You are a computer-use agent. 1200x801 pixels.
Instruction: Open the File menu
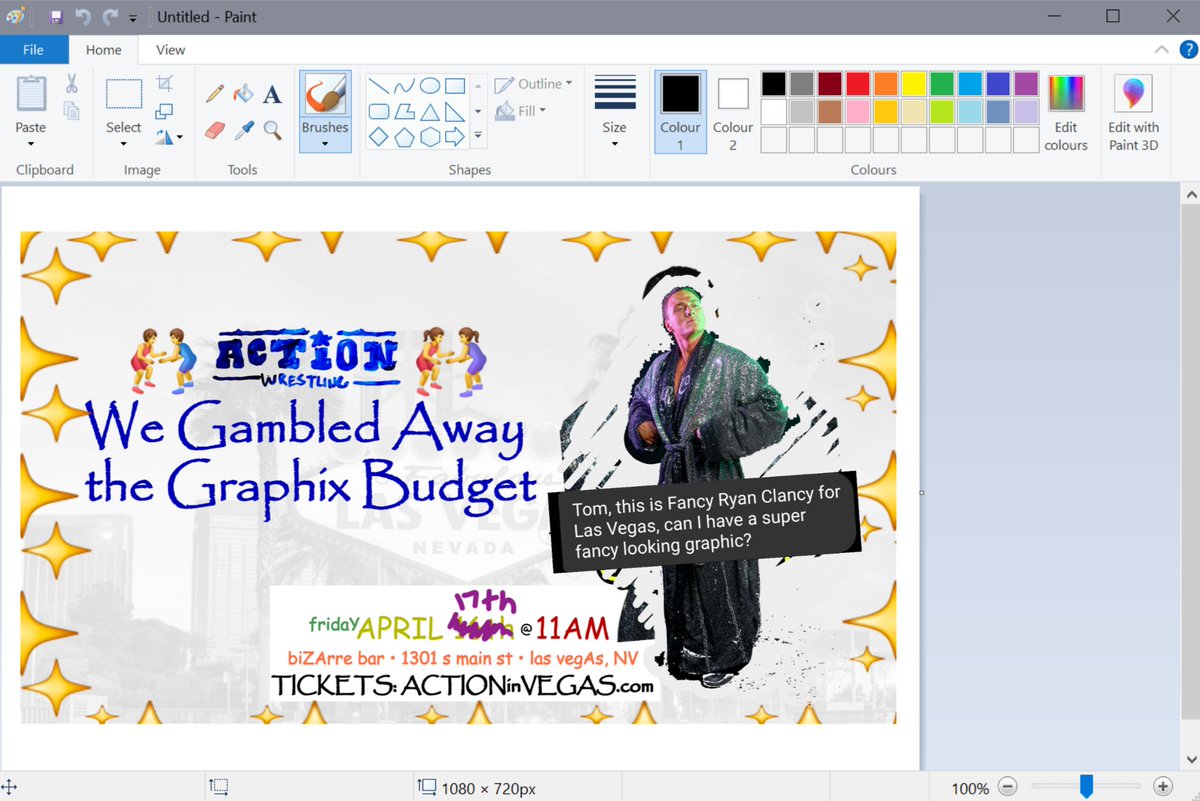point(33,49)
